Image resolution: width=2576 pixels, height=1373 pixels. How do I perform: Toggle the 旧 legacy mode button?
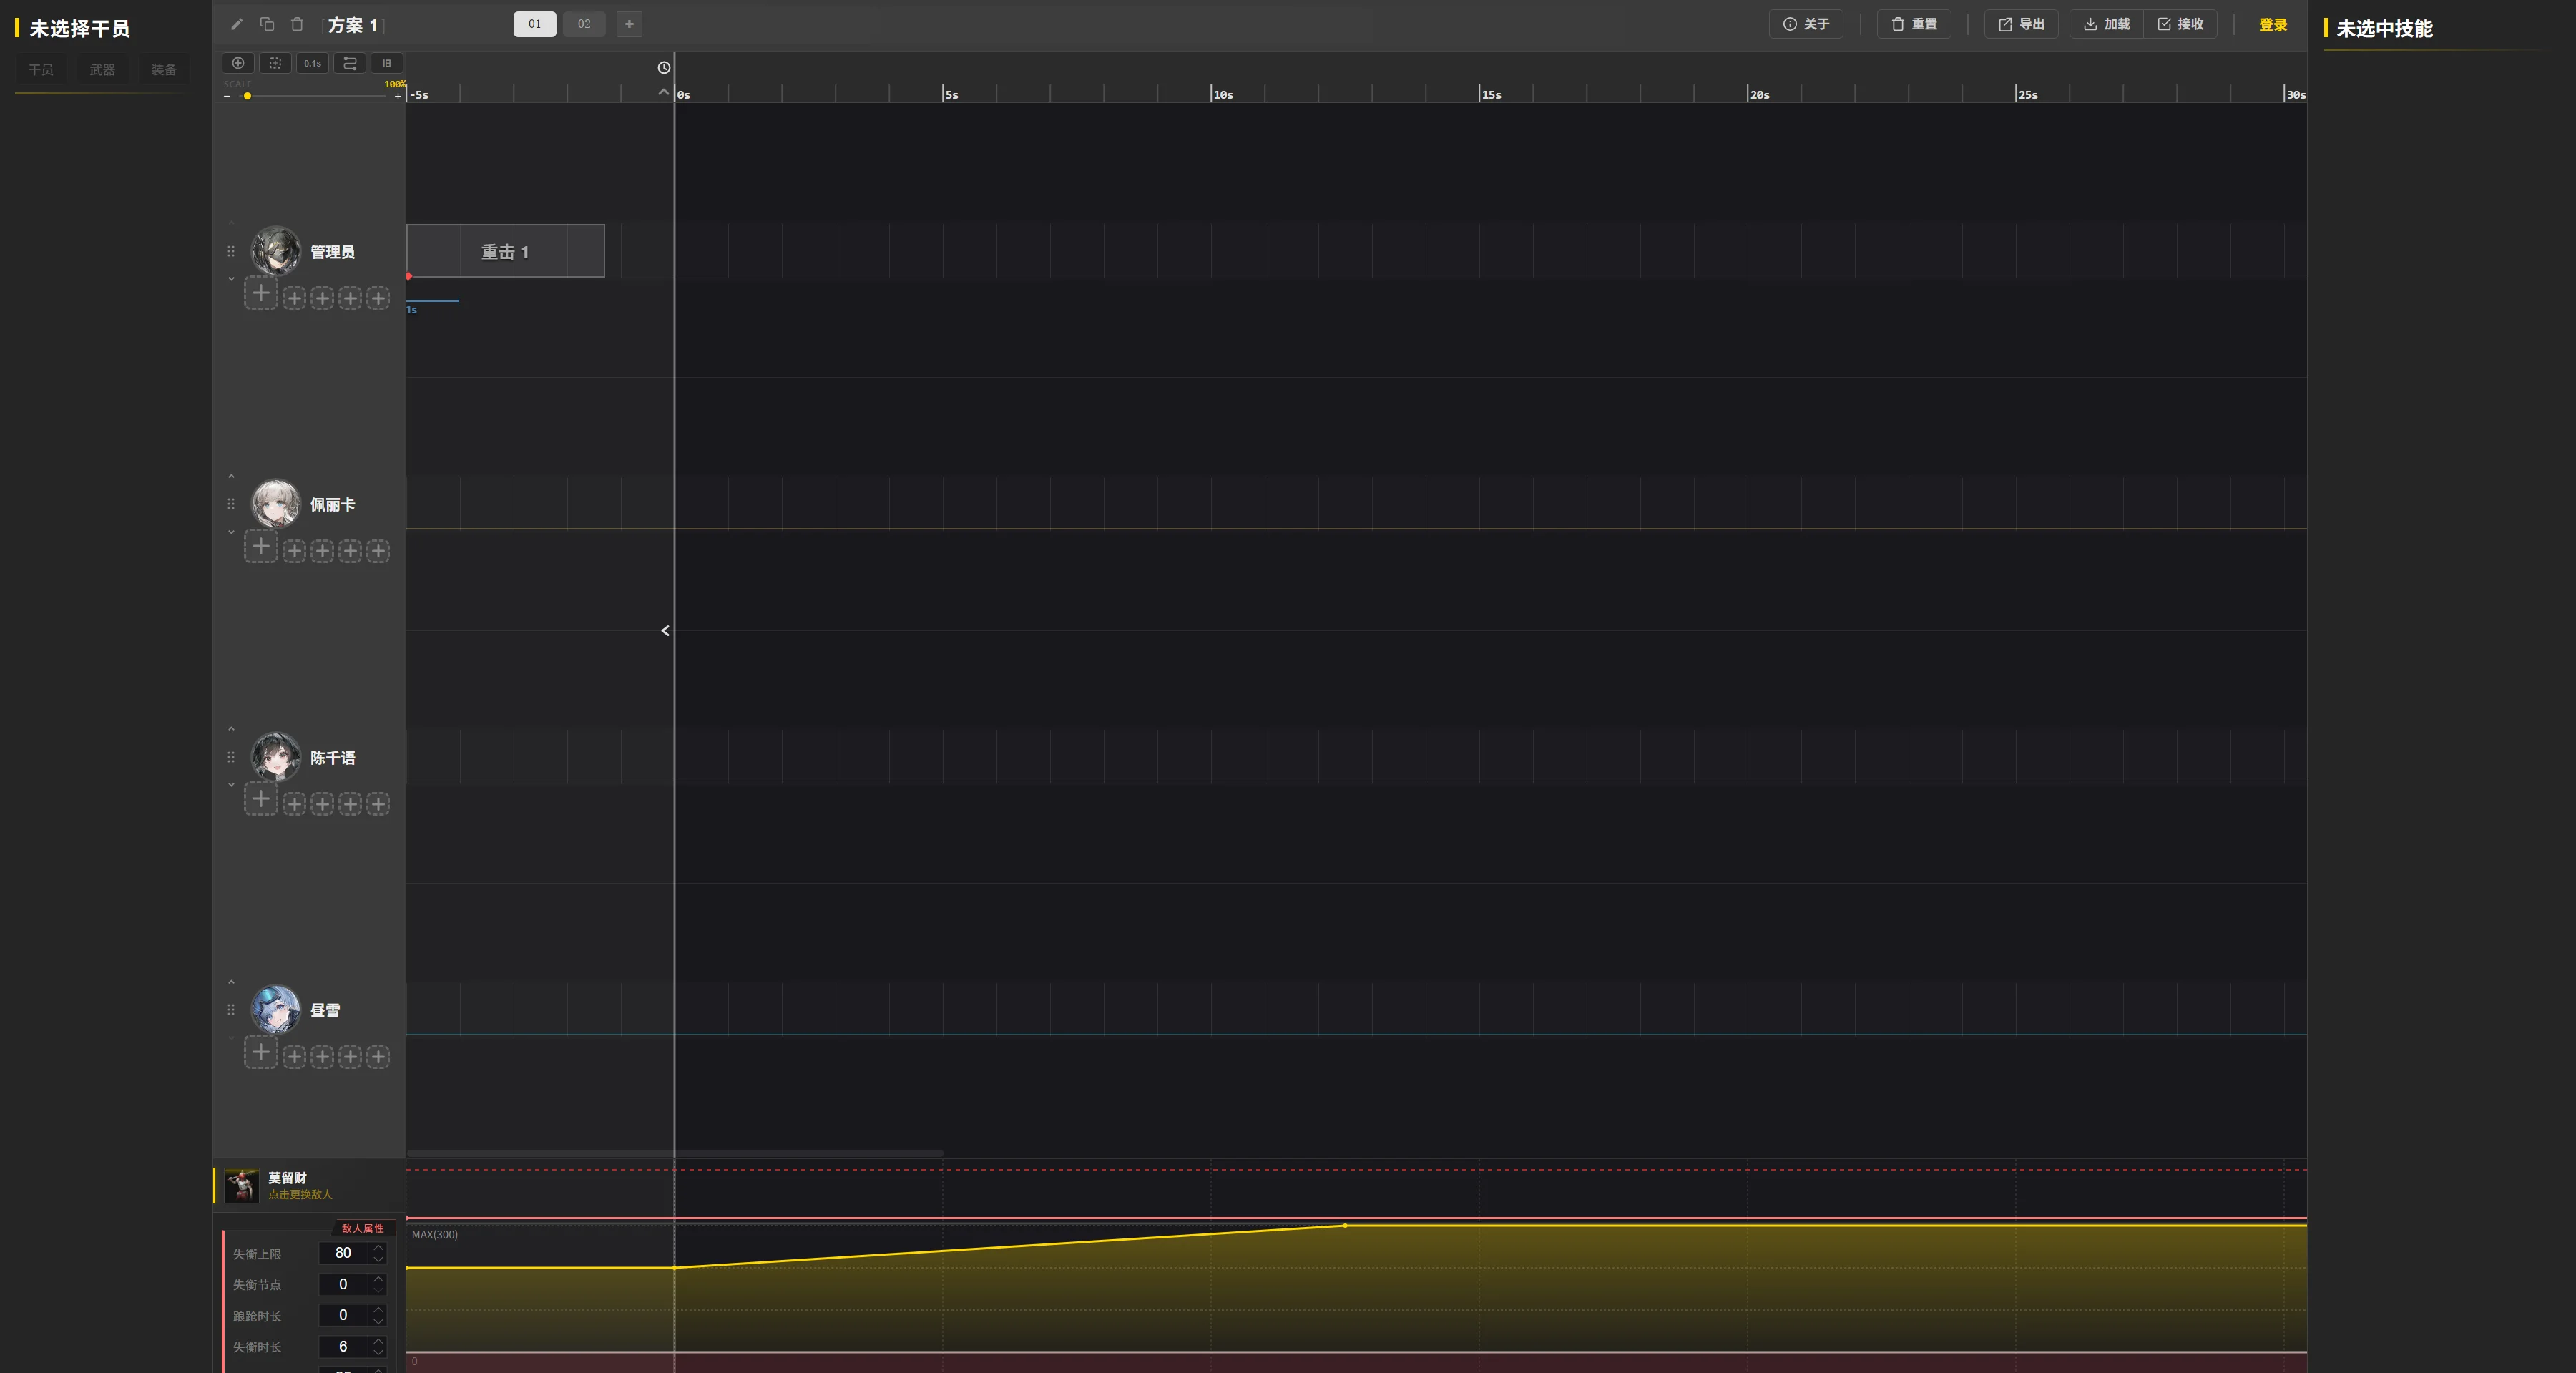[x=387, y=63]
